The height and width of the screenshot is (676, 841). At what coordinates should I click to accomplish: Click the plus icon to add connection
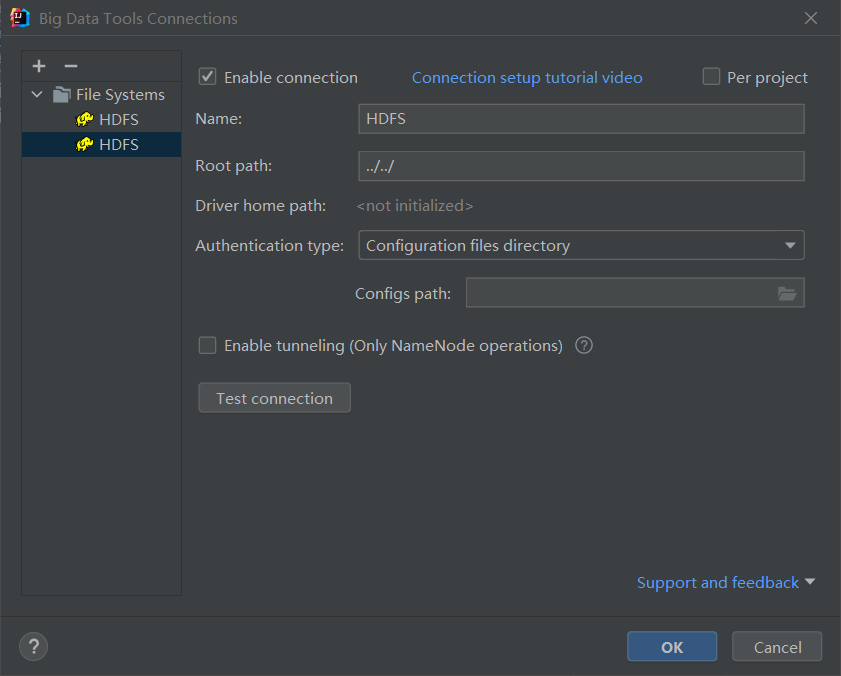pyautogui.click(x=39, y=66)
